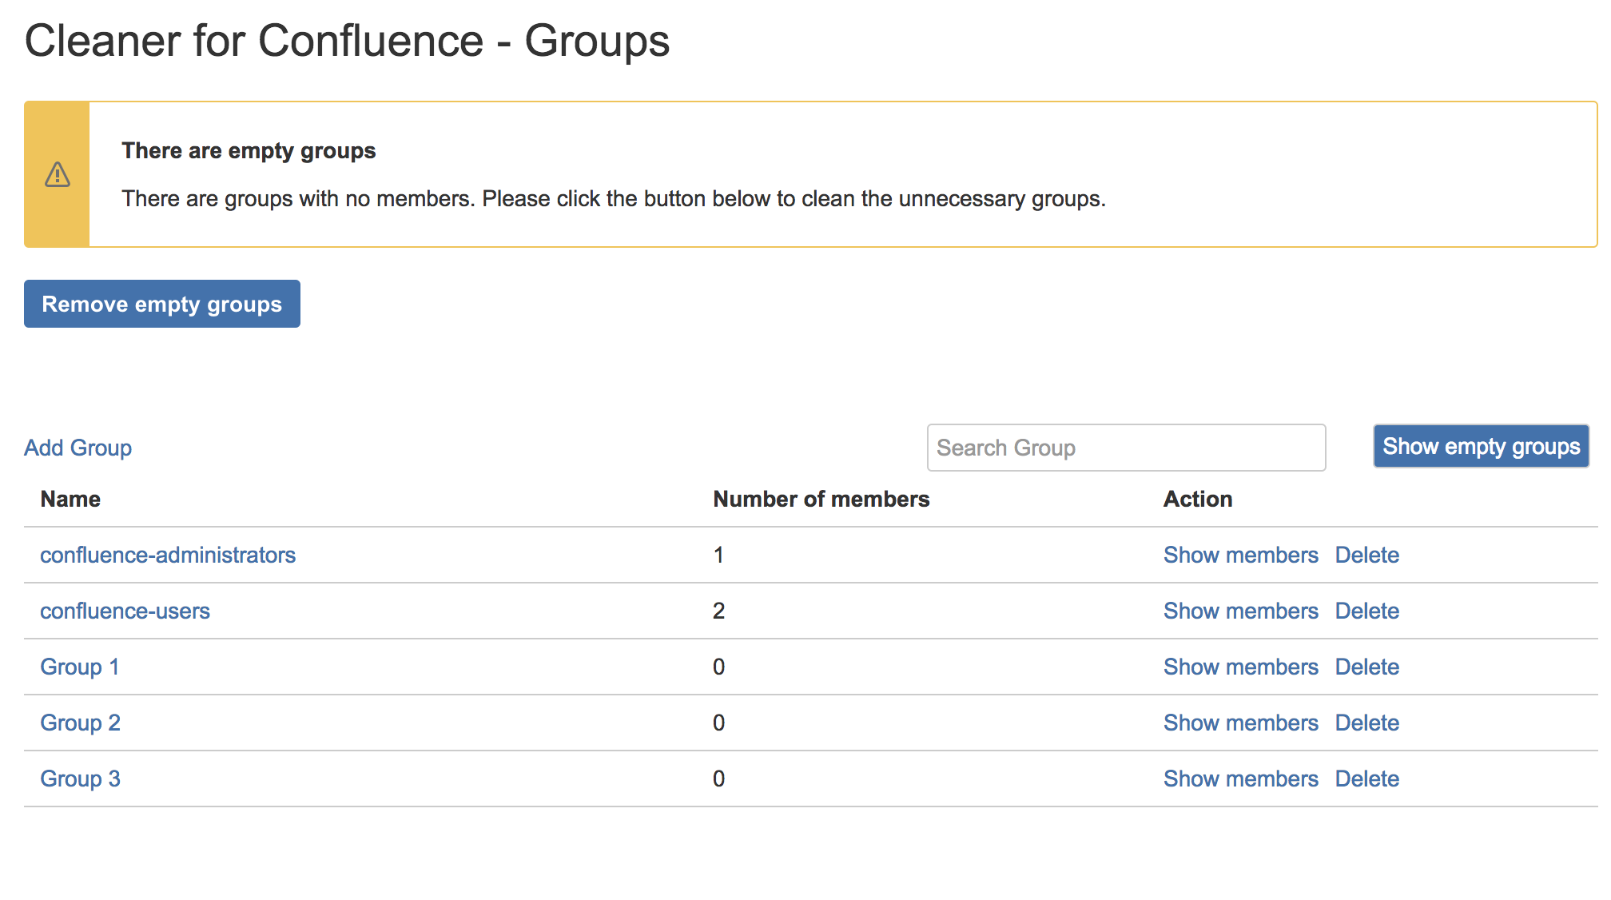Click member count 0 in Group 1 row
The height and width of the screenshot is (900, 1611).
point(718,667)
